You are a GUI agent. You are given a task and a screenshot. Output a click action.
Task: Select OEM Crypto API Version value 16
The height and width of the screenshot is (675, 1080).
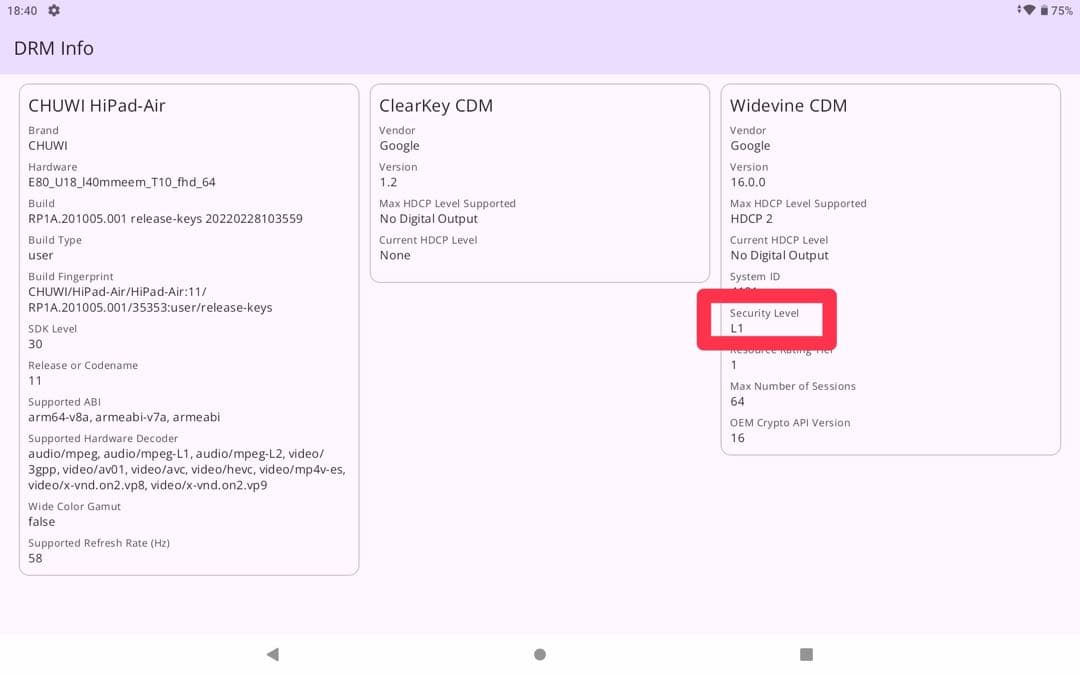point(737,437)
